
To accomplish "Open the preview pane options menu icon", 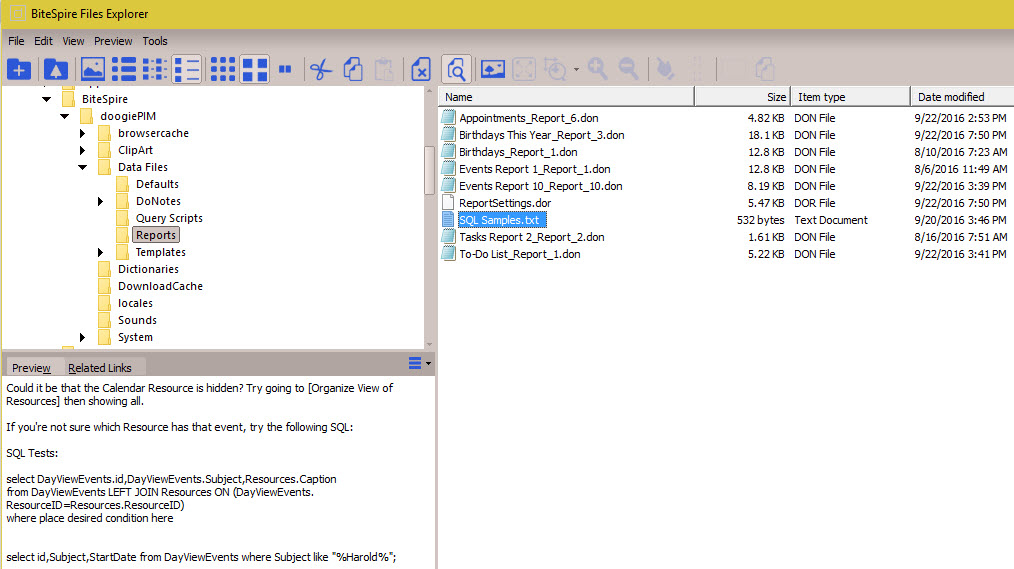I will tap(420, 363).
